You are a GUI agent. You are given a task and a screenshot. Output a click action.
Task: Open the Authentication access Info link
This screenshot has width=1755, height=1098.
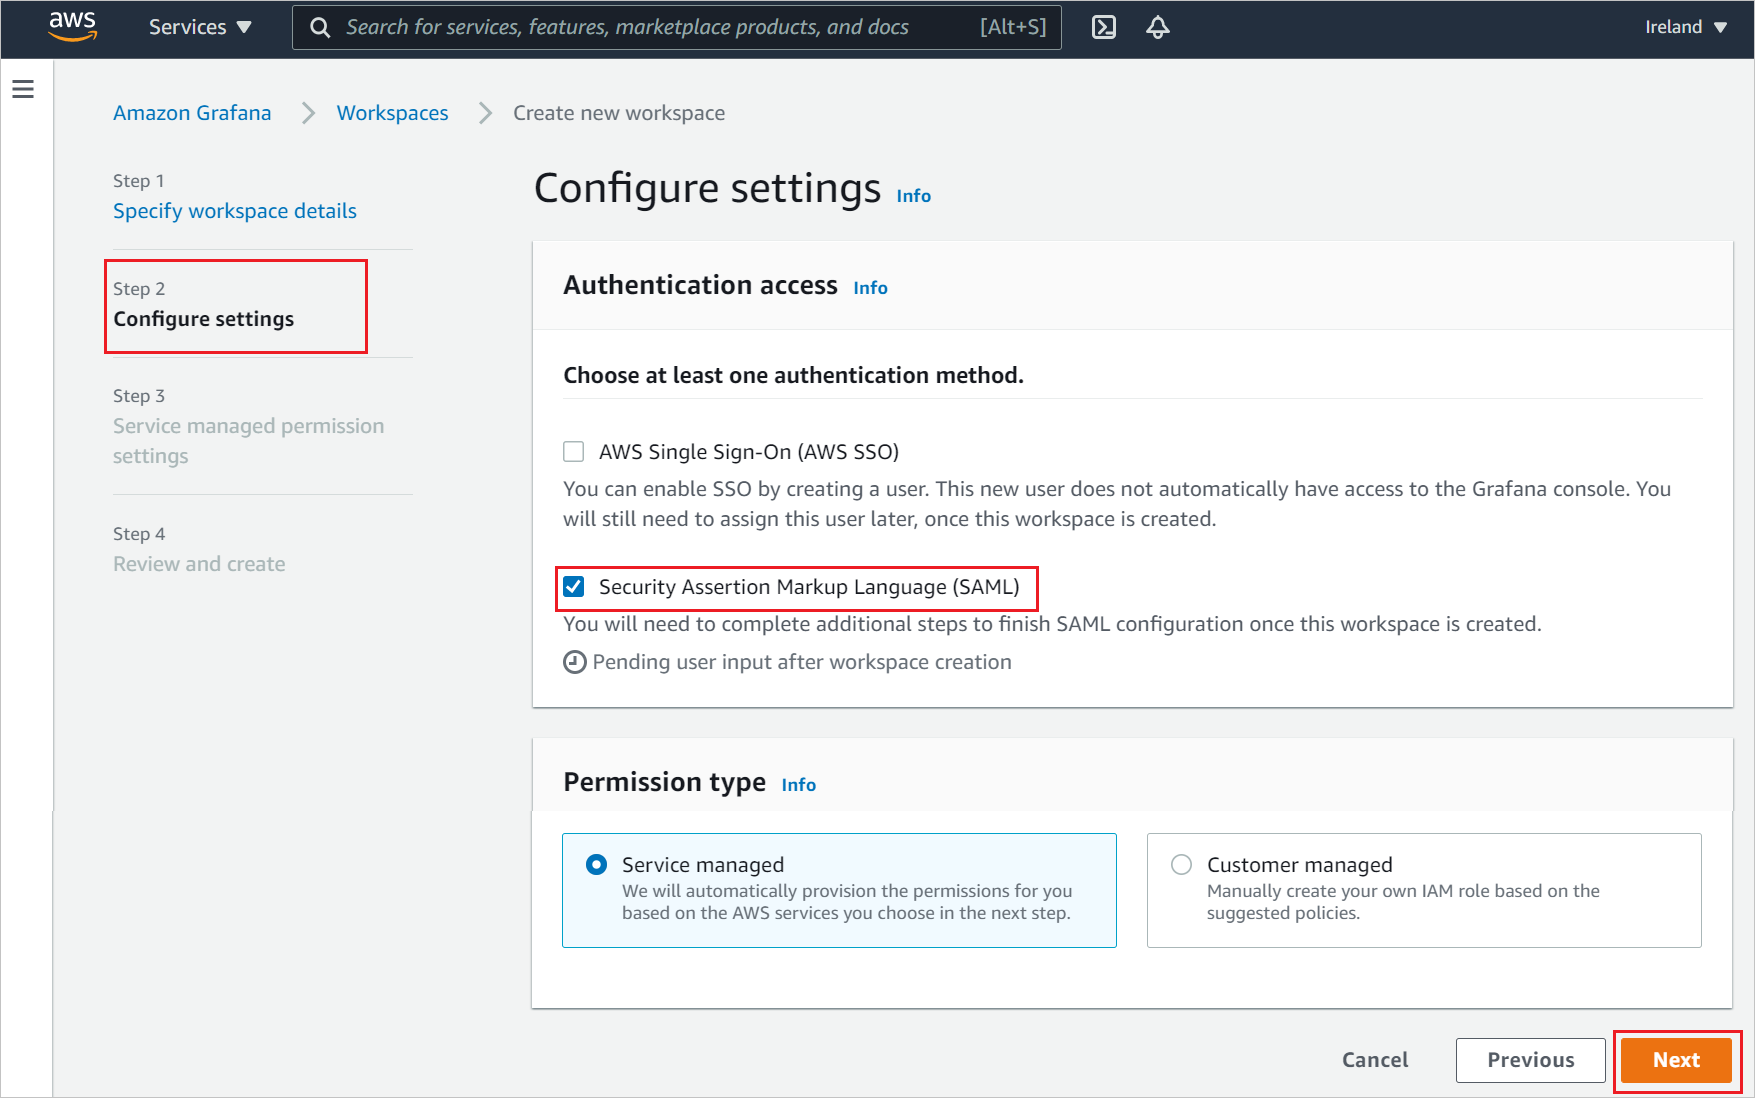pos(869,287)
